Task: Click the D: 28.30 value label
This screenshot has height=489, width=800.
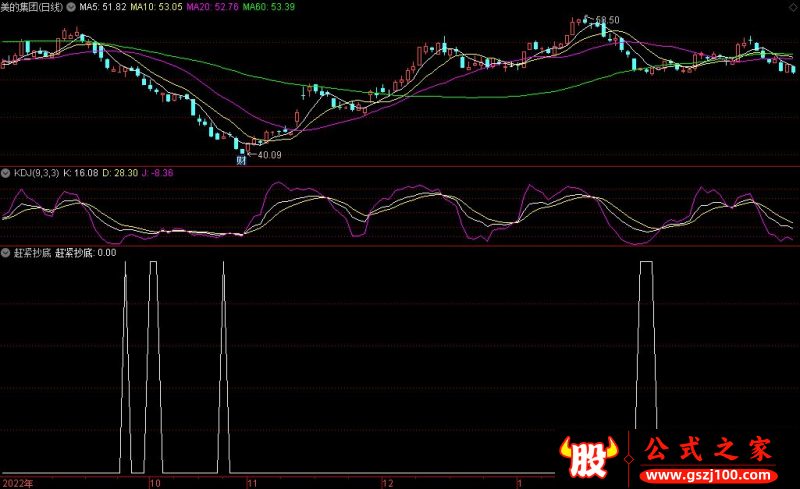Action: pyautogui.click(x=124, y=173)
